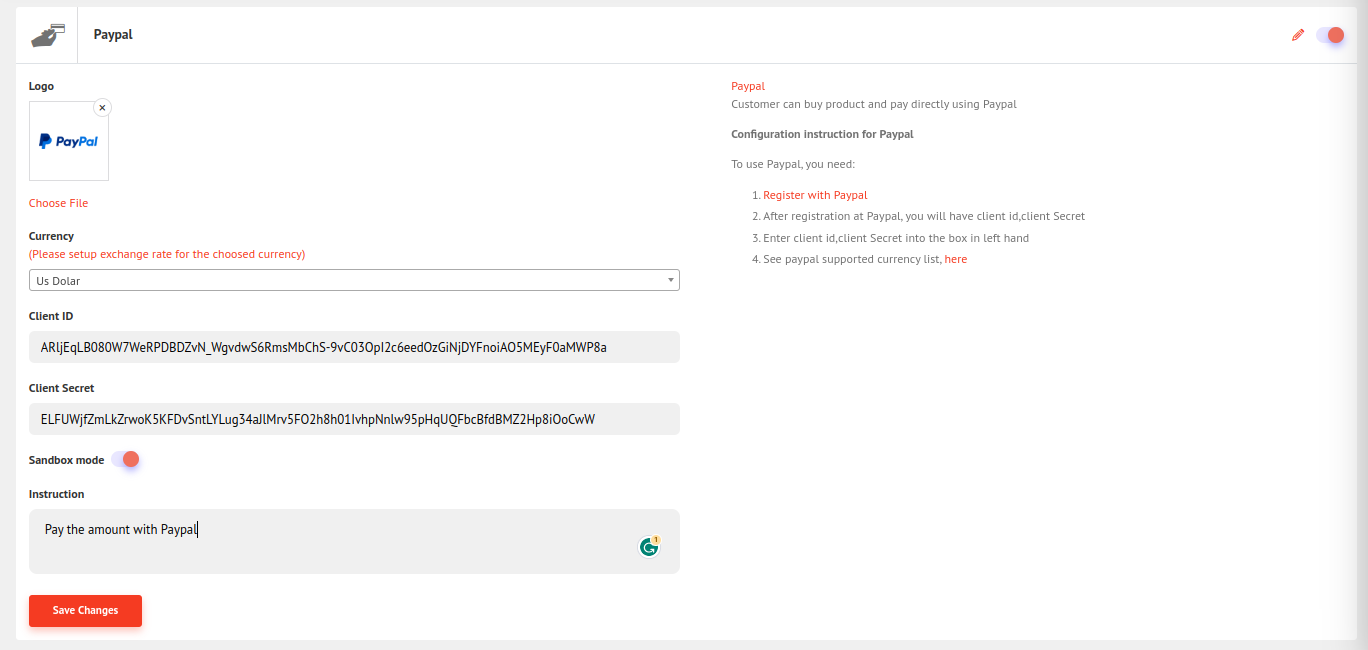Focus the Client ID input field
Image resolution: width=1368 pixels, height=650 pixels.
point(354,347)
